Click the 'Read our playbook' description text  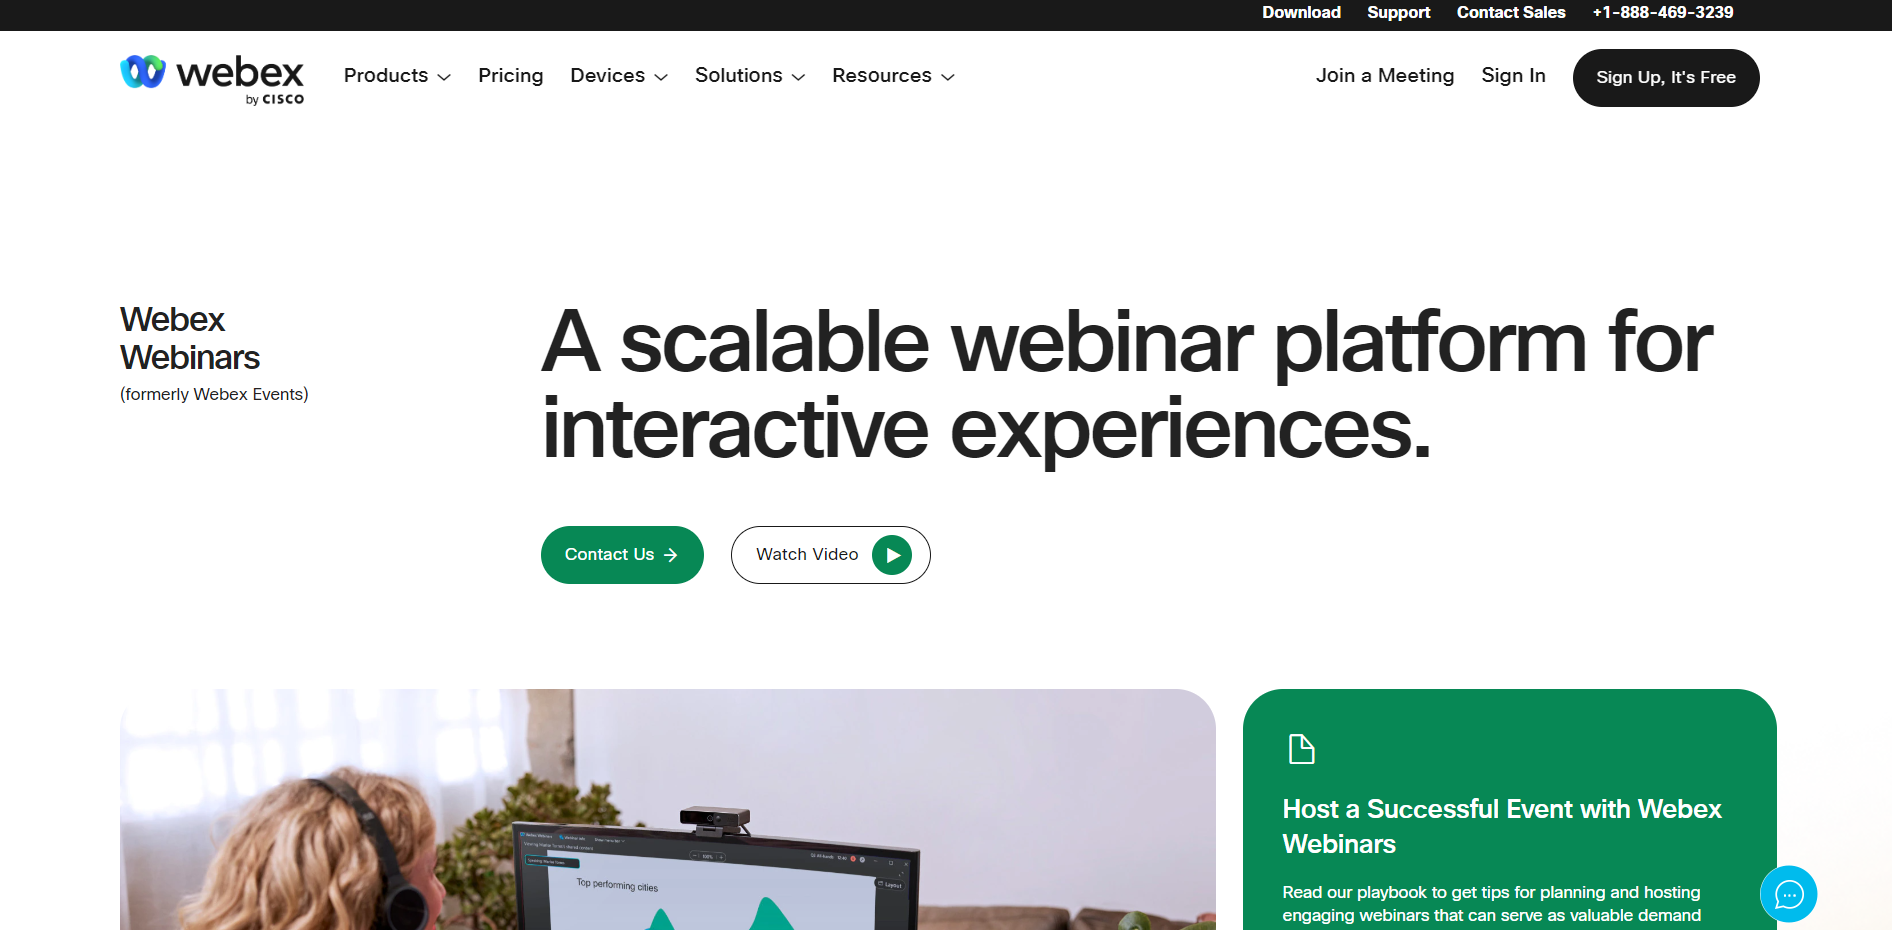pos(1492,904)
